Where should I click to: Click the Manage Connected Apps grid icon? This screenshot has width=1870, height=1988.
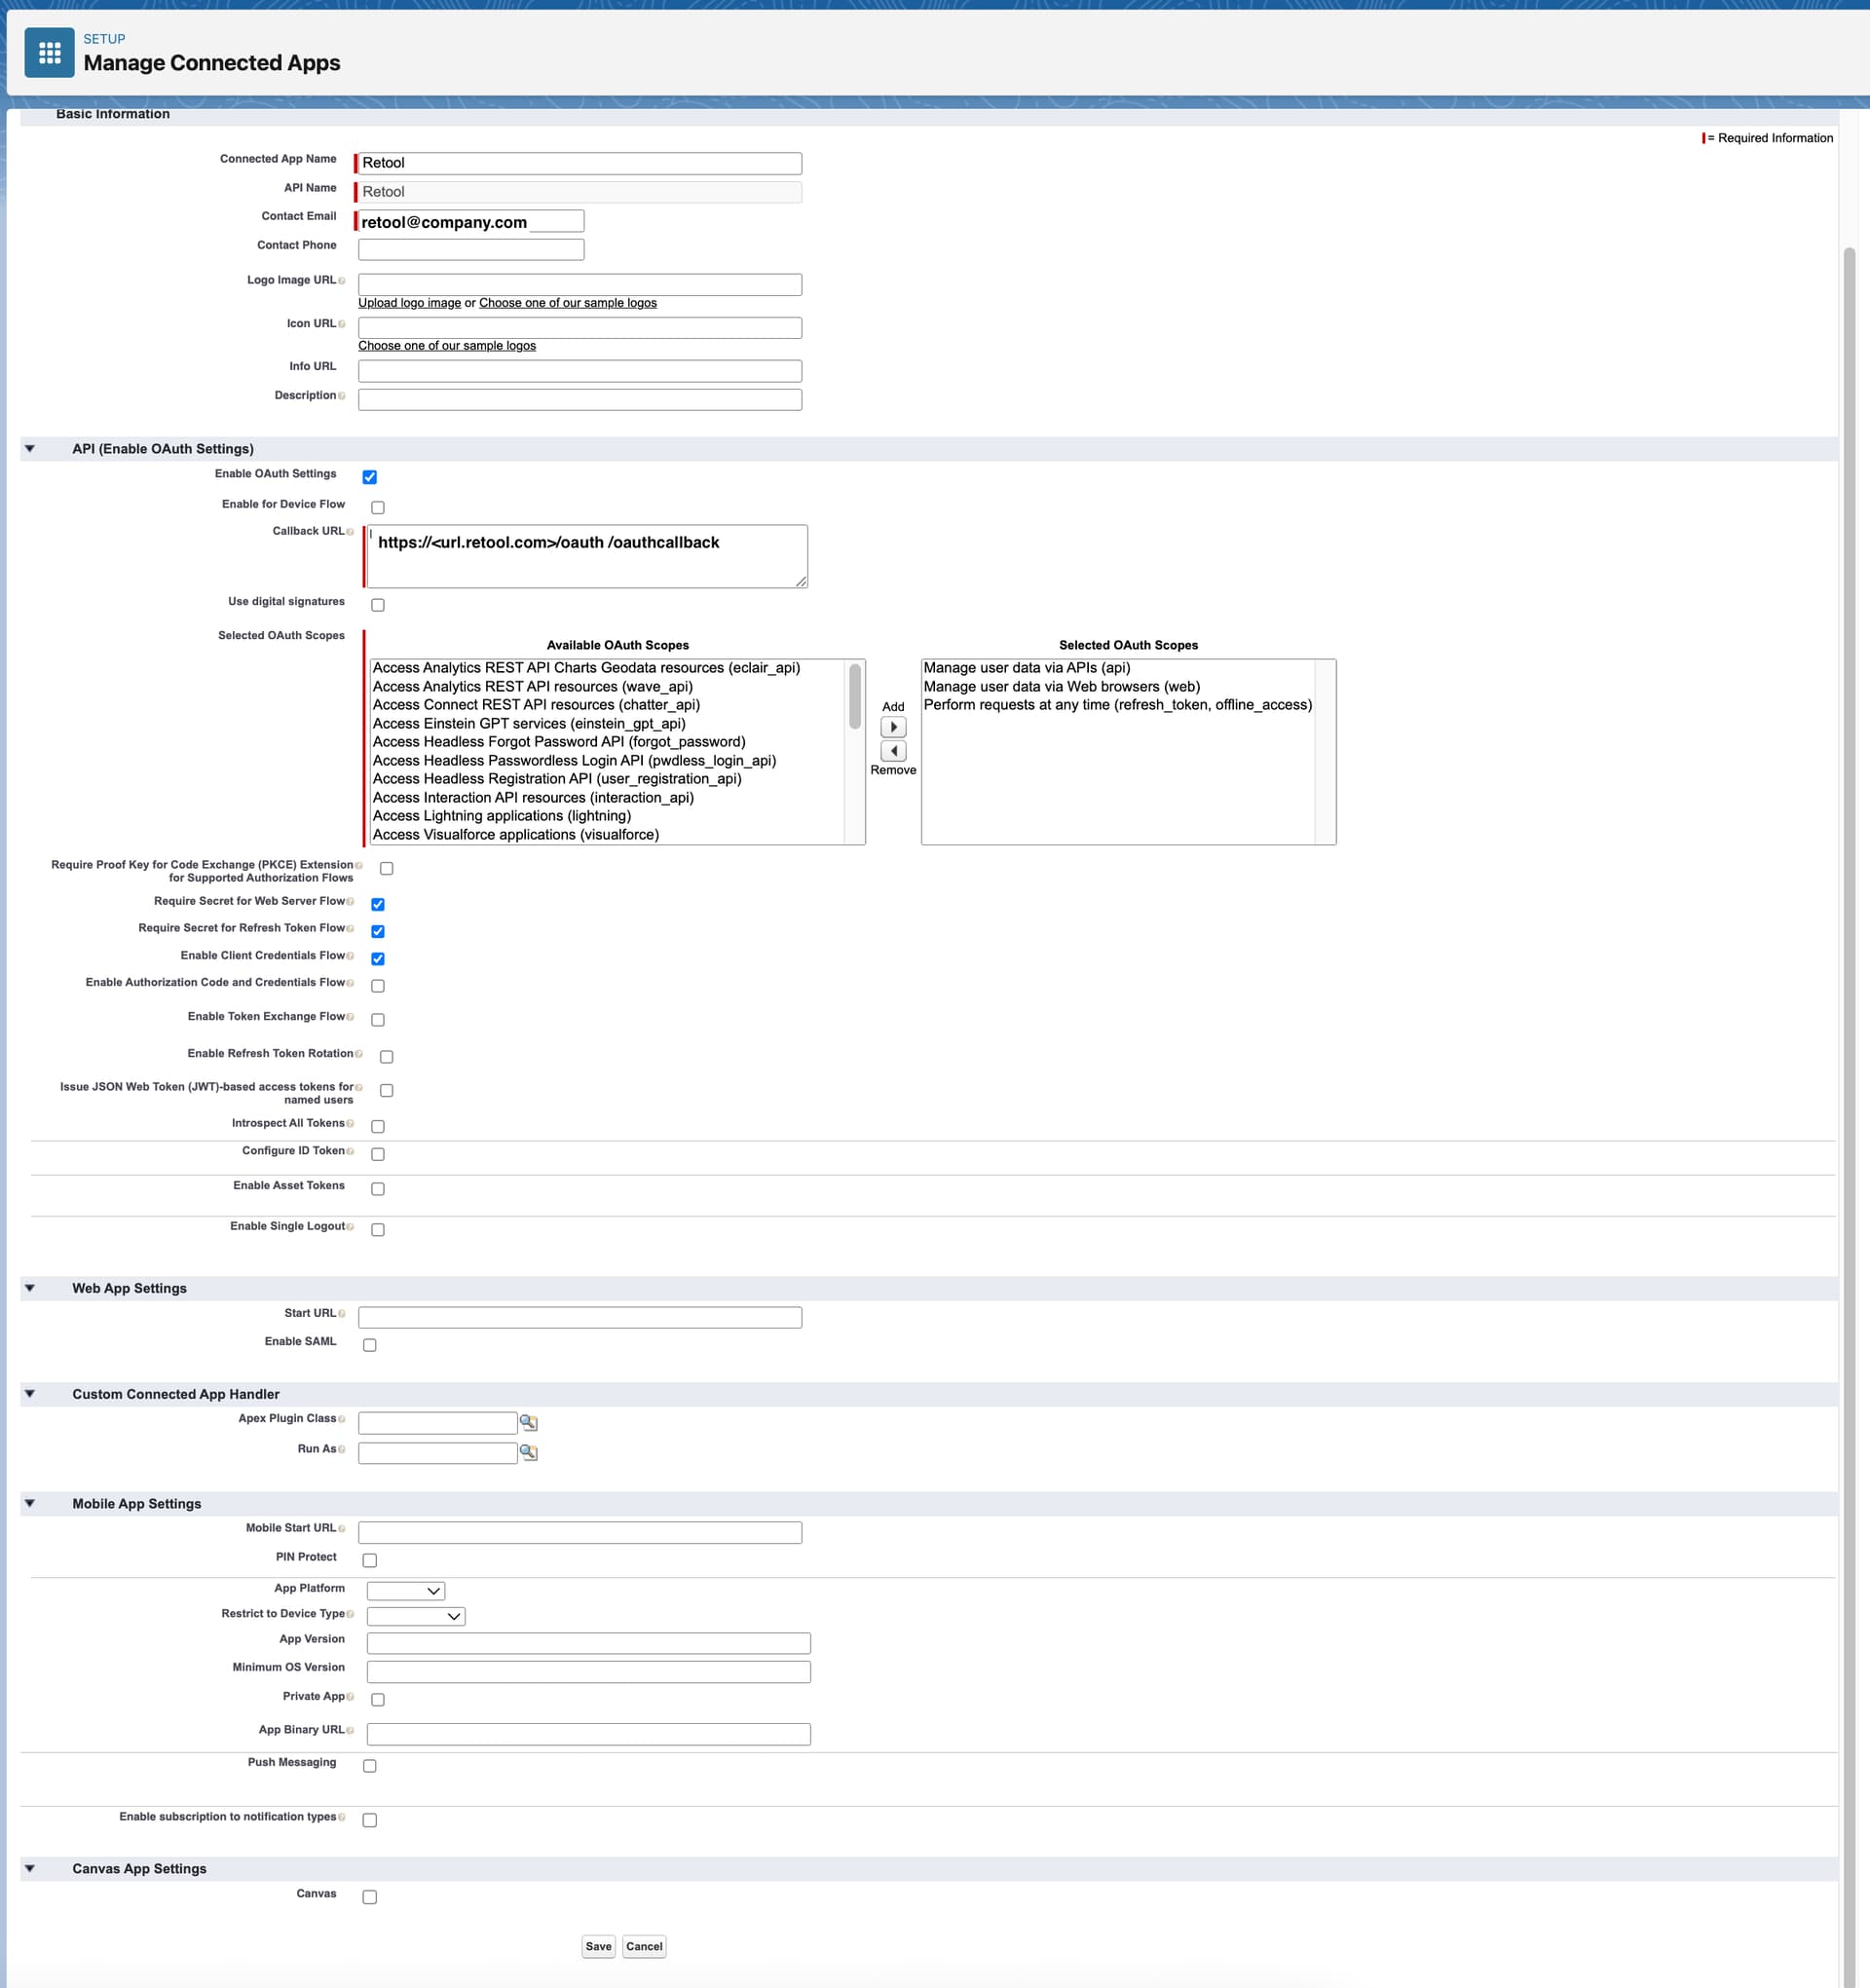click(x=49, y=53)
